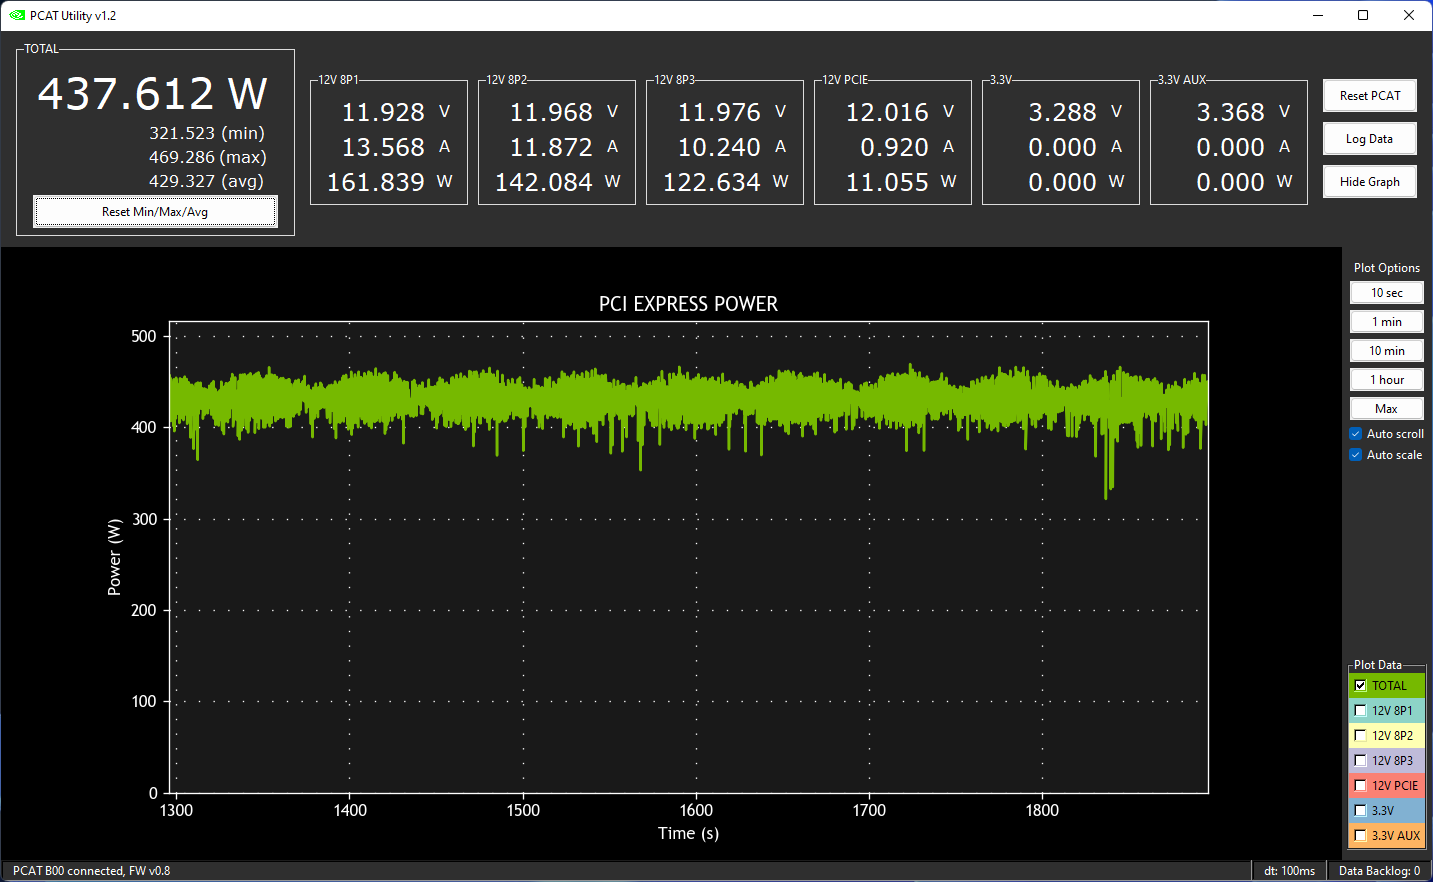Viewport: 1433px width, 882px height.
Task: Click the PCAT Utility app icon in title bar
Action: 17,15
